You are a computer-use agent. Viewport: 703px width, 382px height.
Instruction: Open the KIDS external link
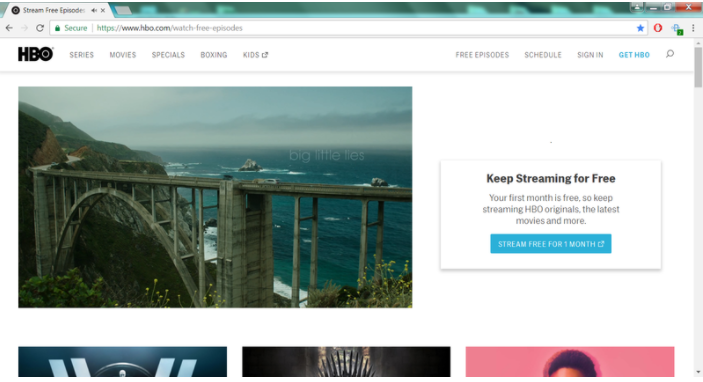[255, 55]
